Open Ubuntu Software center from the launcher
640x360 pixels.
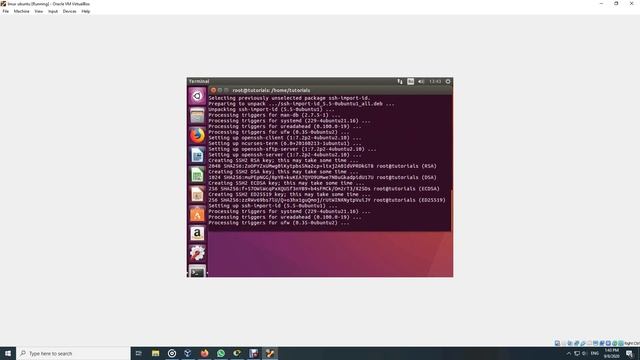(197, 214)
